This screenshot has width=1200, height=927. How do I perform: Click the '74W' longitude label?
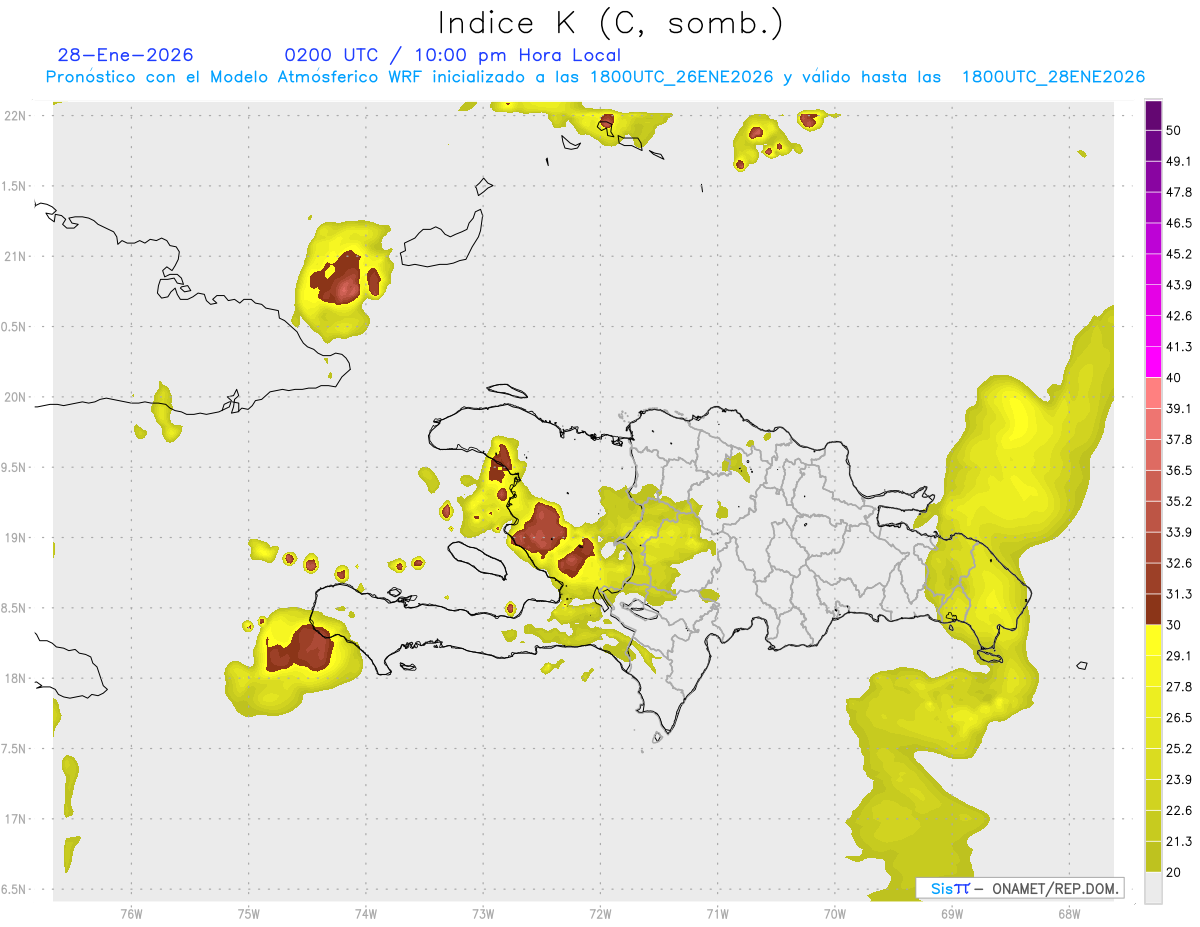tap(366, 914)
